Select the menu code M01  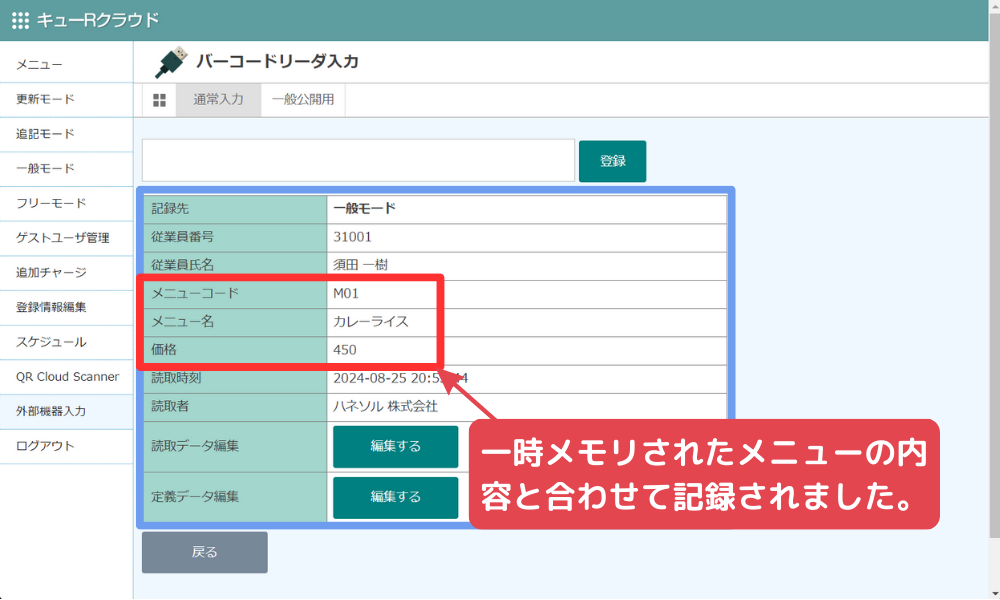coord(346,293)
